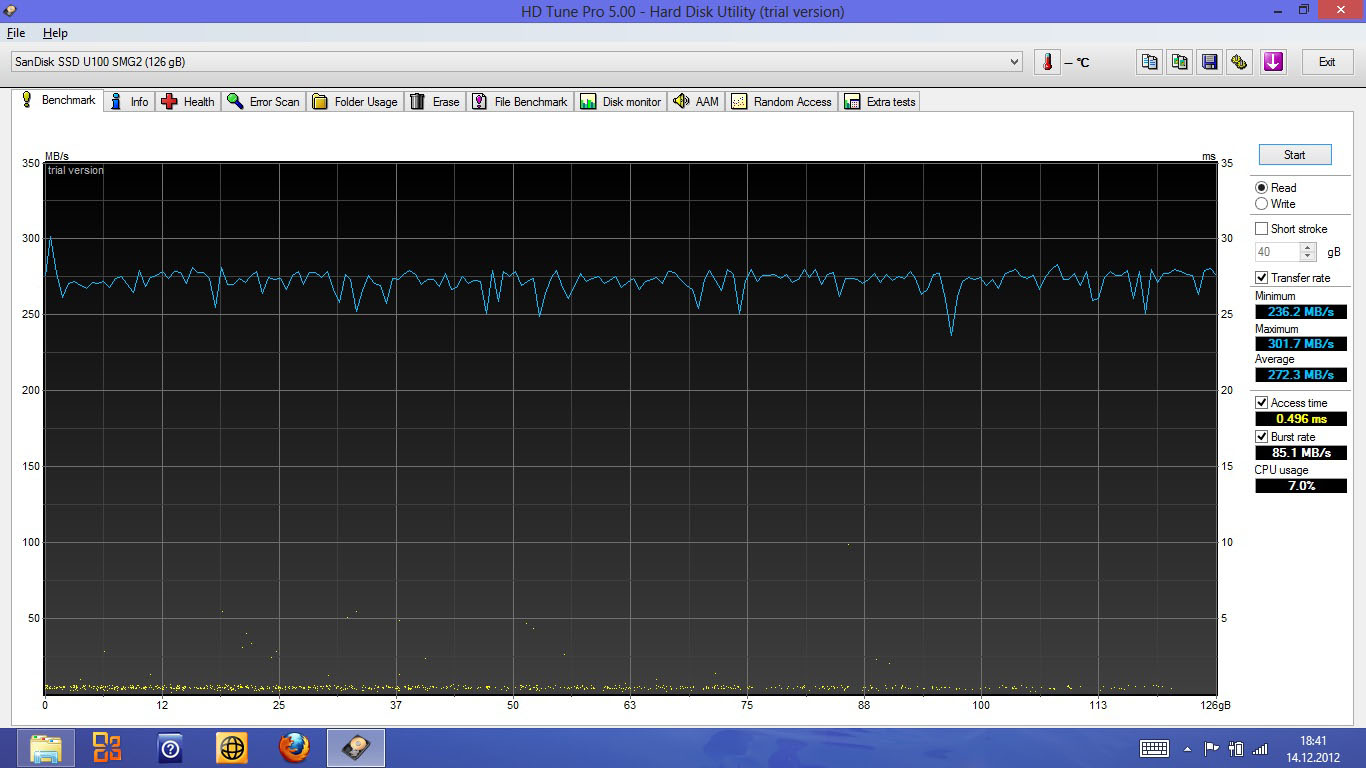Click the purple down-arrow icon
This screenshot has height=768, width=1366.
coord(1273,62)
